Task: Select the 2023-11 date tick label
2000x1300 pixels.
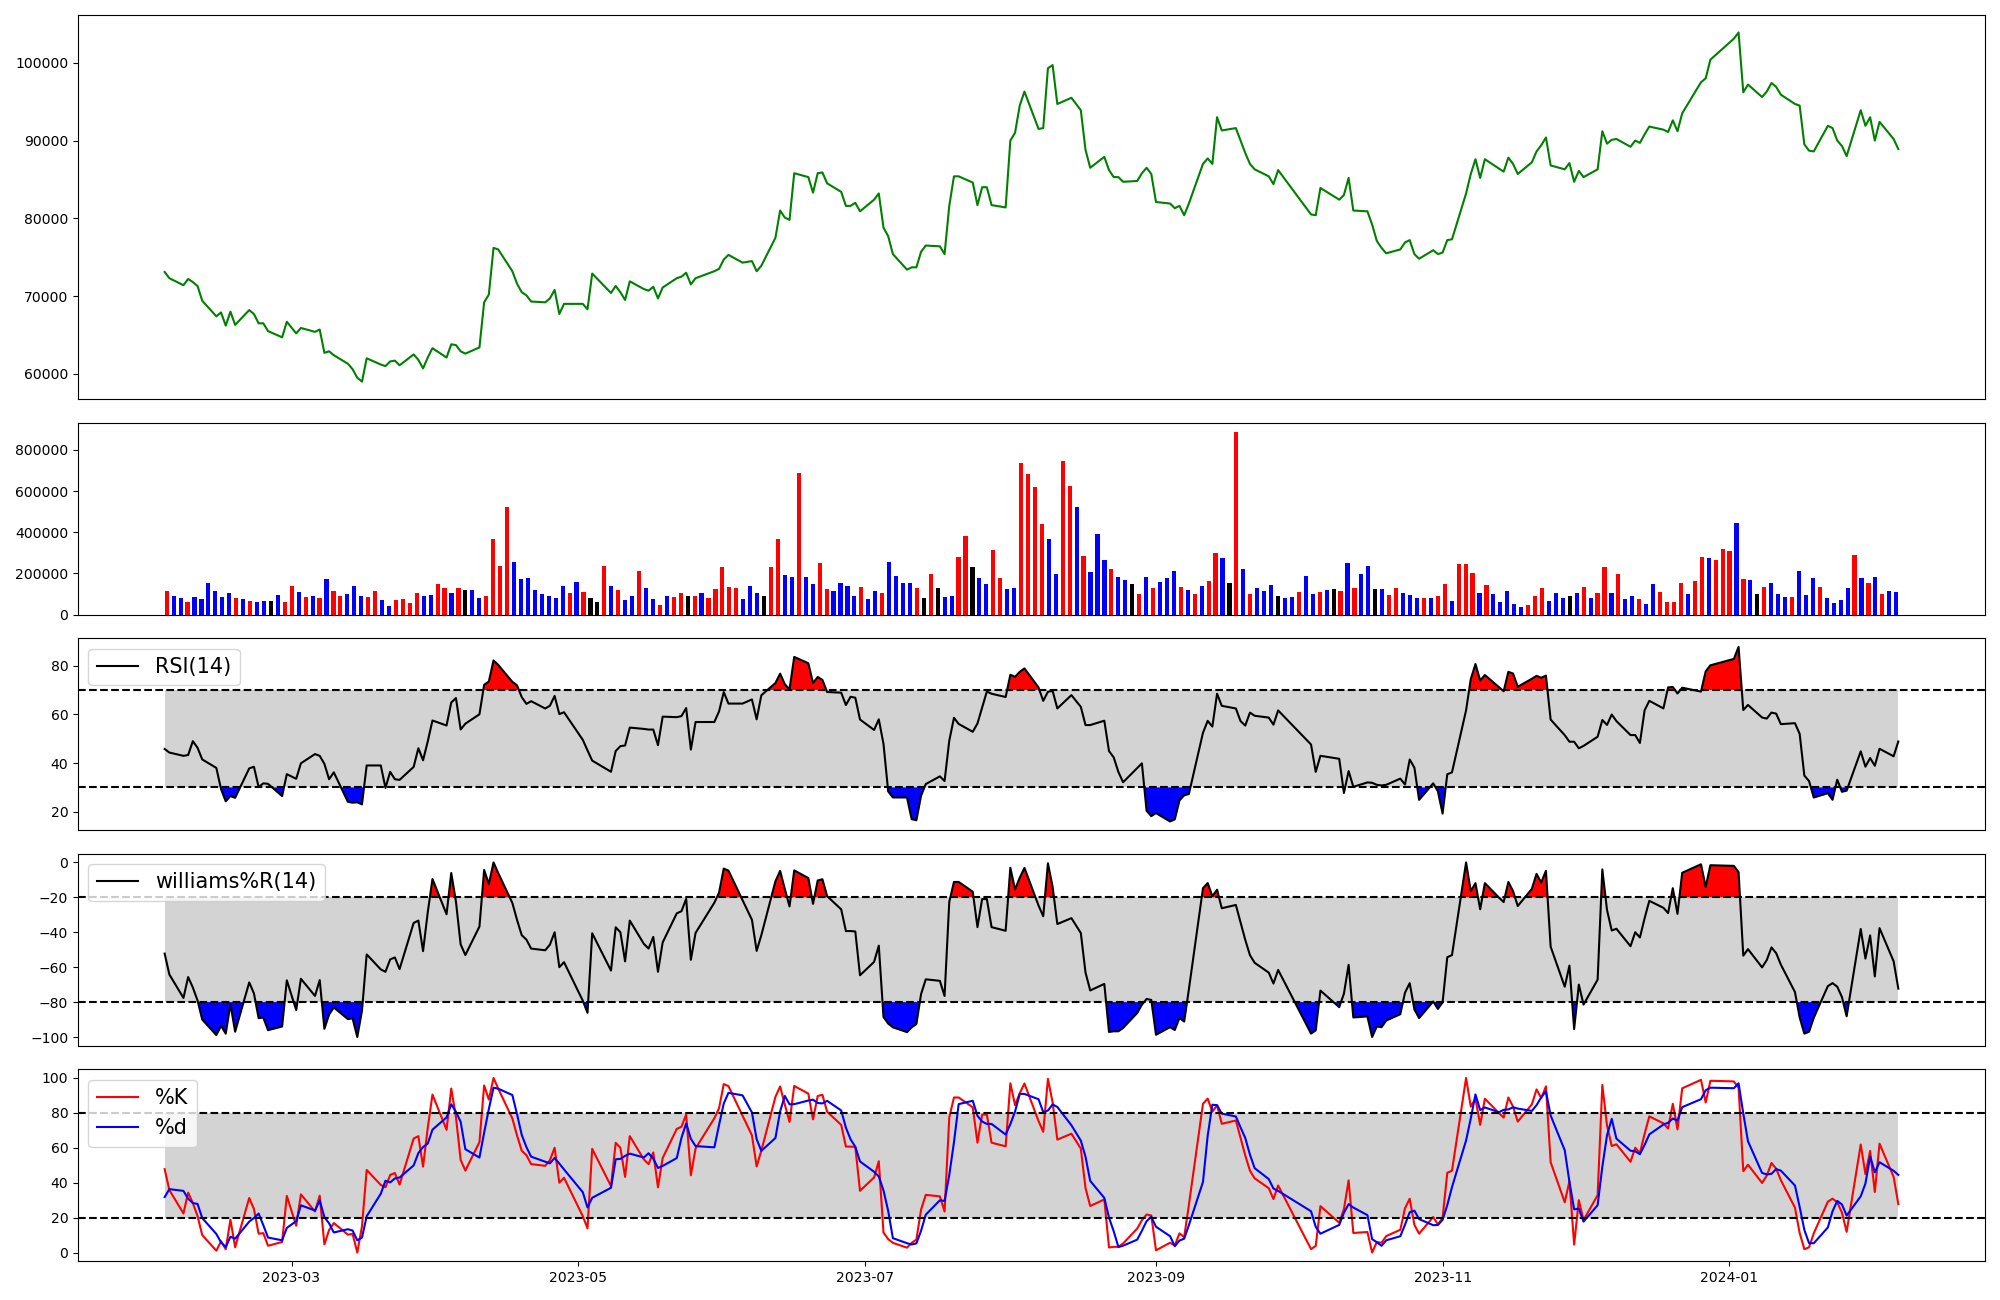Action: [1443, 1277]
